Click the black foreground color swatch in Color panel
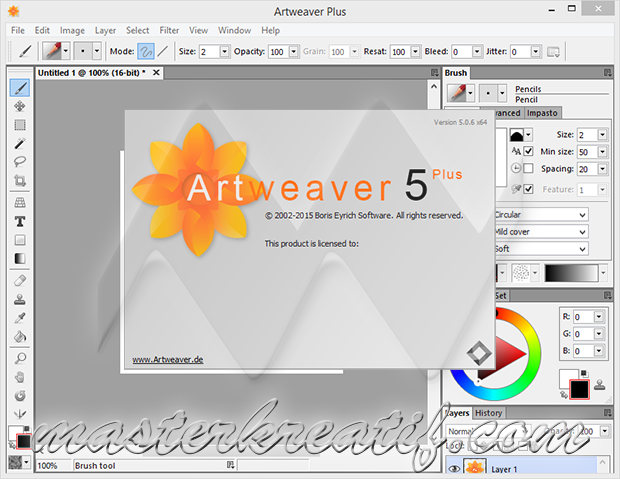The image size is (620, 479). pyautogui.click(x=579, y=390)
